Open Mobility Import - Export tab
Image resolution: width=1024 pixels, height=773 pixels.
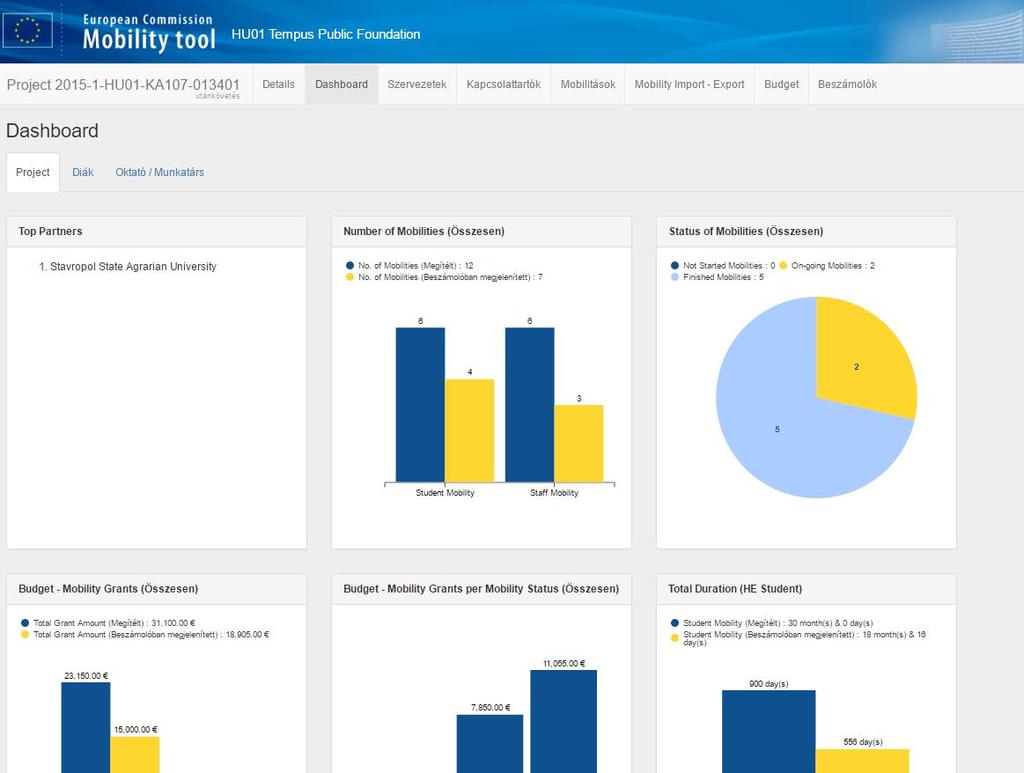[689, 84]
